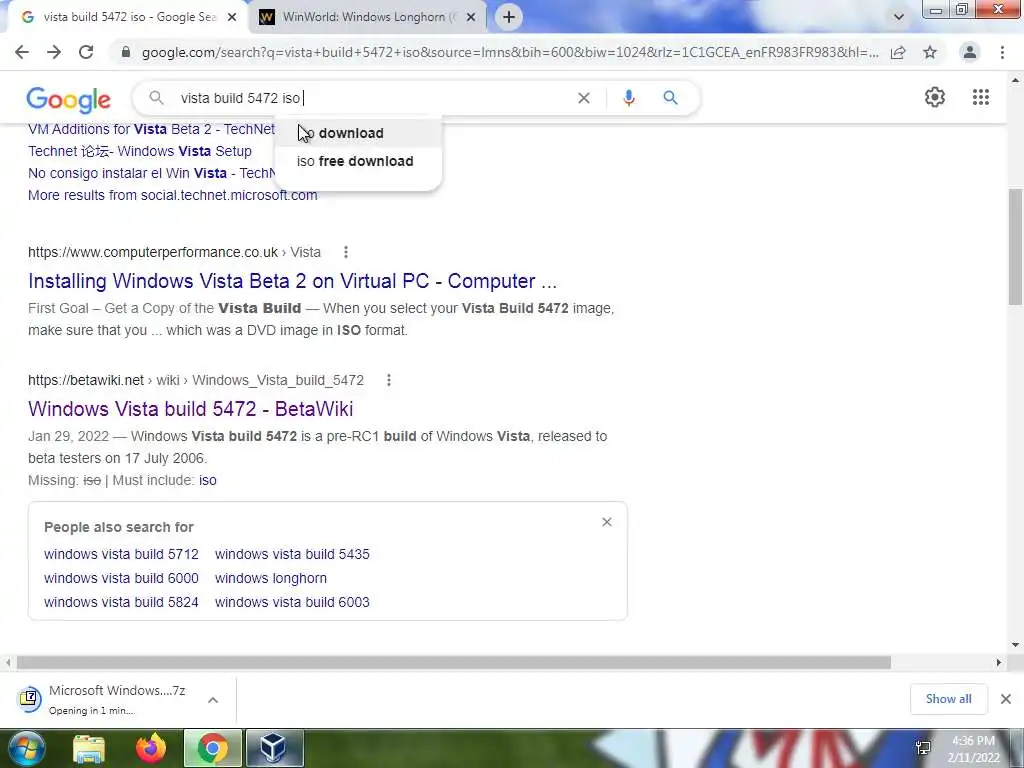Click the Chrome taskbar icon
Viewport: 1024px width, 768px height.
(x=212, y=748)
